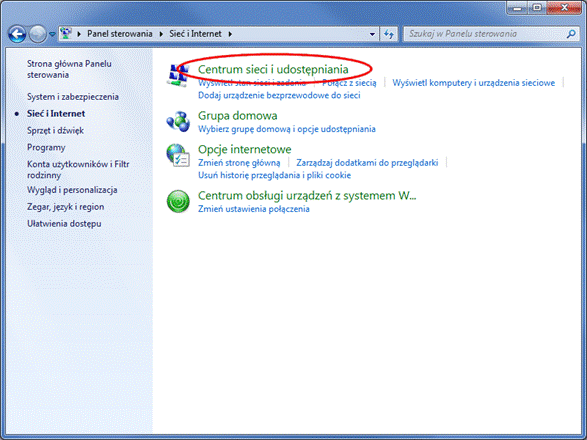Click the Forward navigation arrow button
This screenshot has height=440, width=587.
37,34
